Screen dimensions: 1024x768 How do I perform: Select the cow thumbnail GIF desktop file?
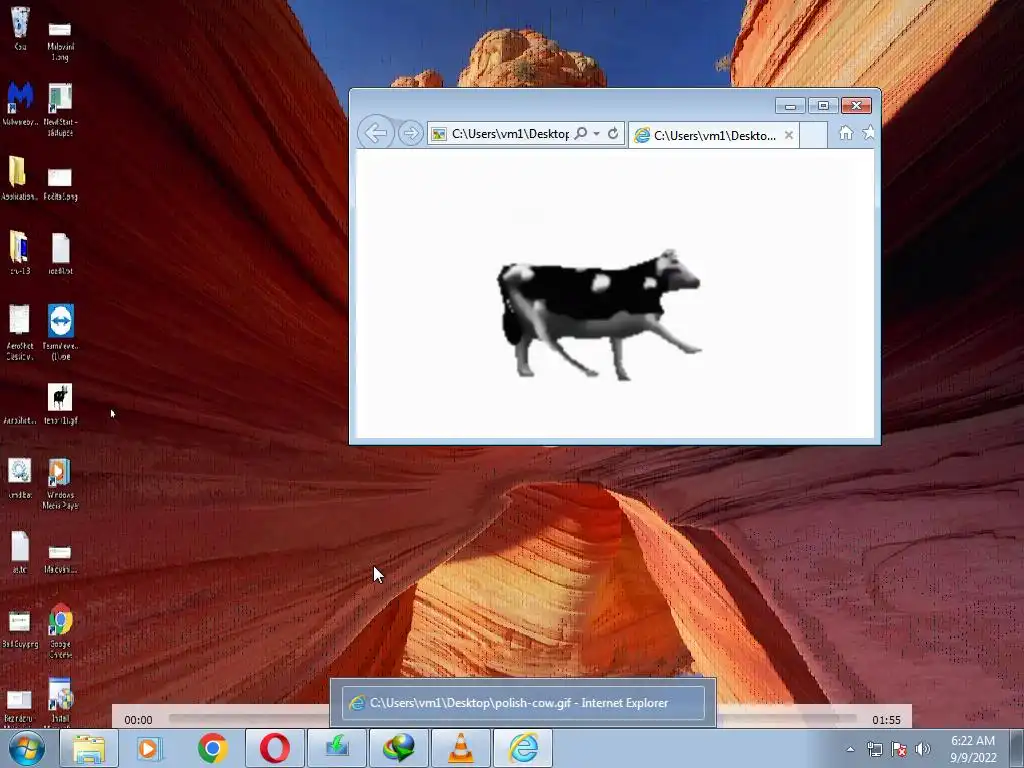point(60,404)
